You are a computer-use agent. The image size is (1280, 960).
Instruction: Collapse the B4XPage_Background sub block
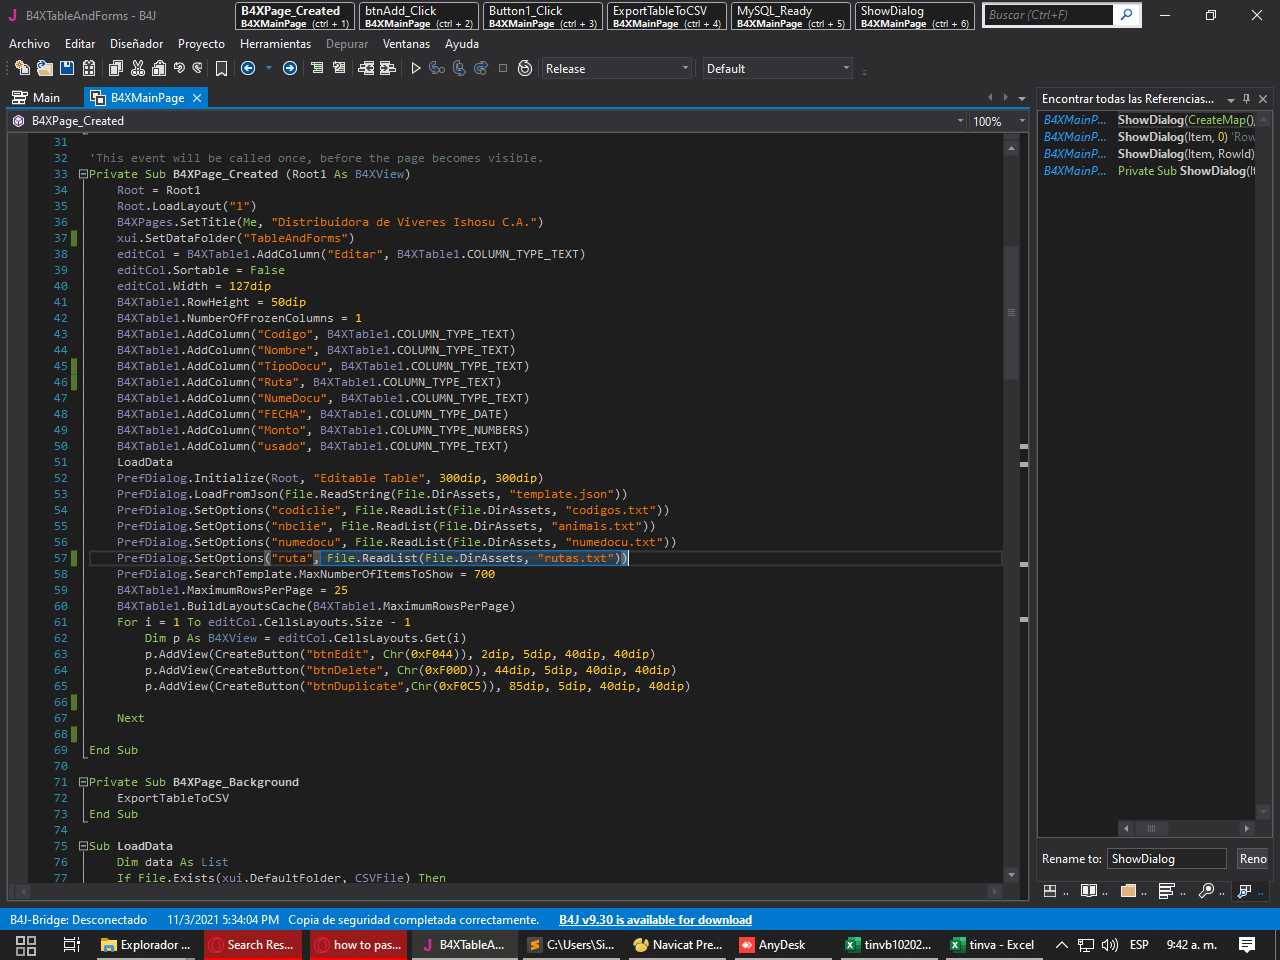(83, 782)
